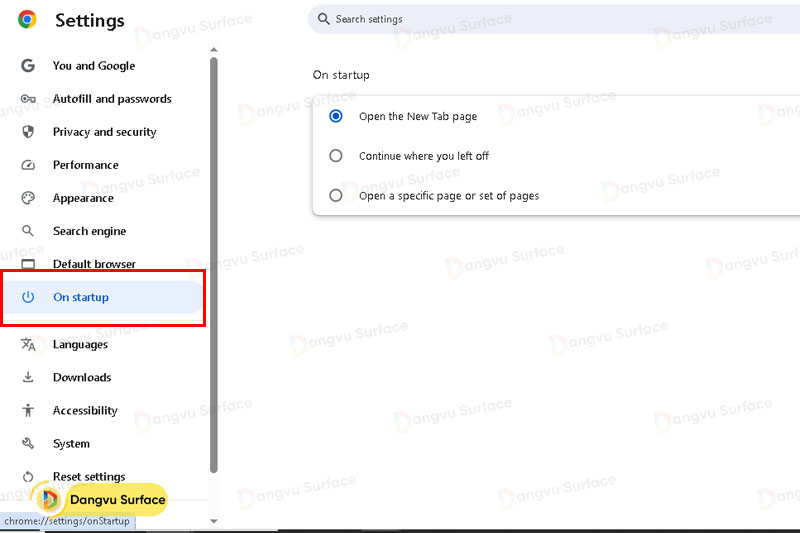Click the Languages translate icon

pos(28,345)
